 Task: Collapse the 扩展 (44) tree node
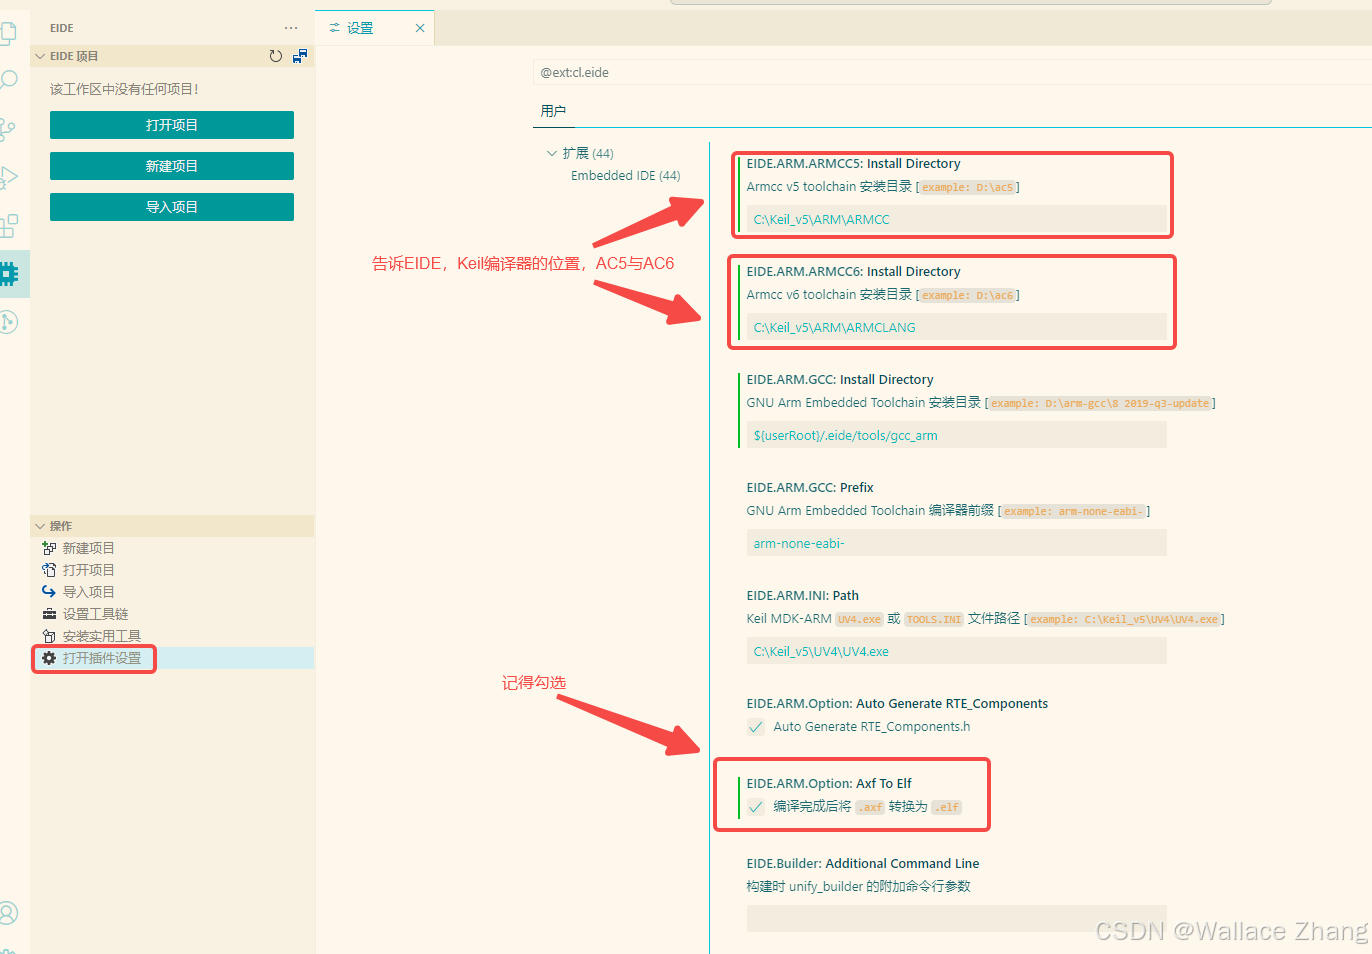point(551,153)
